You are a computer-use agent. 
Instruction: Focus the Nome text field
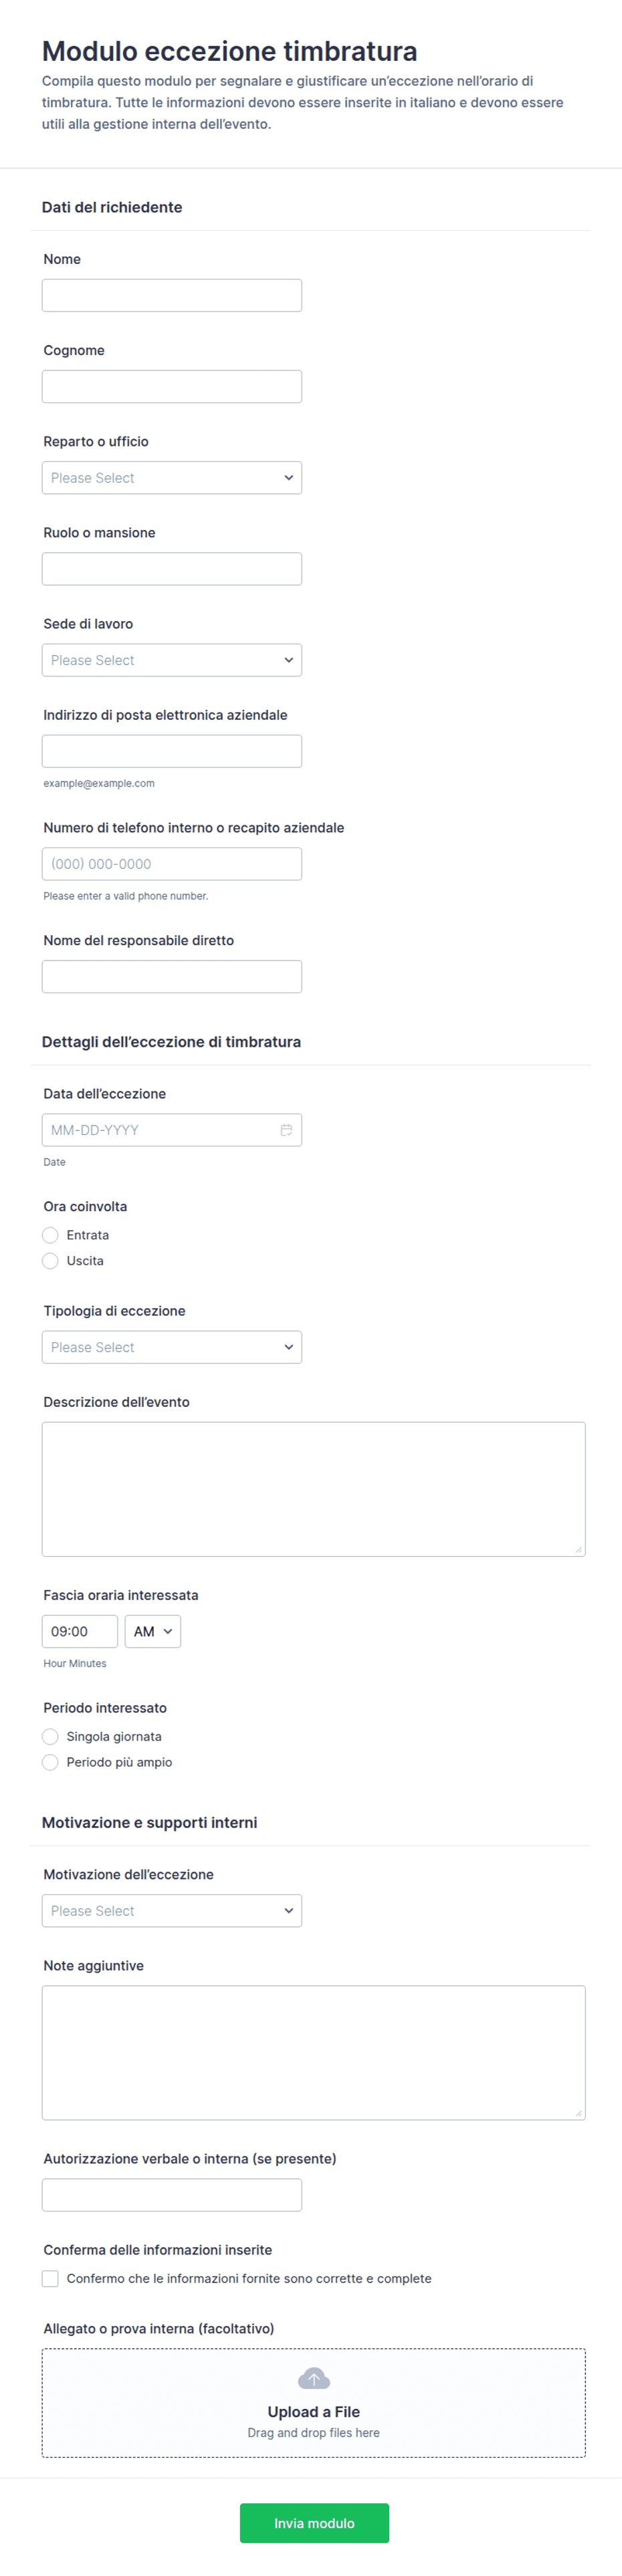click(172, 295)
